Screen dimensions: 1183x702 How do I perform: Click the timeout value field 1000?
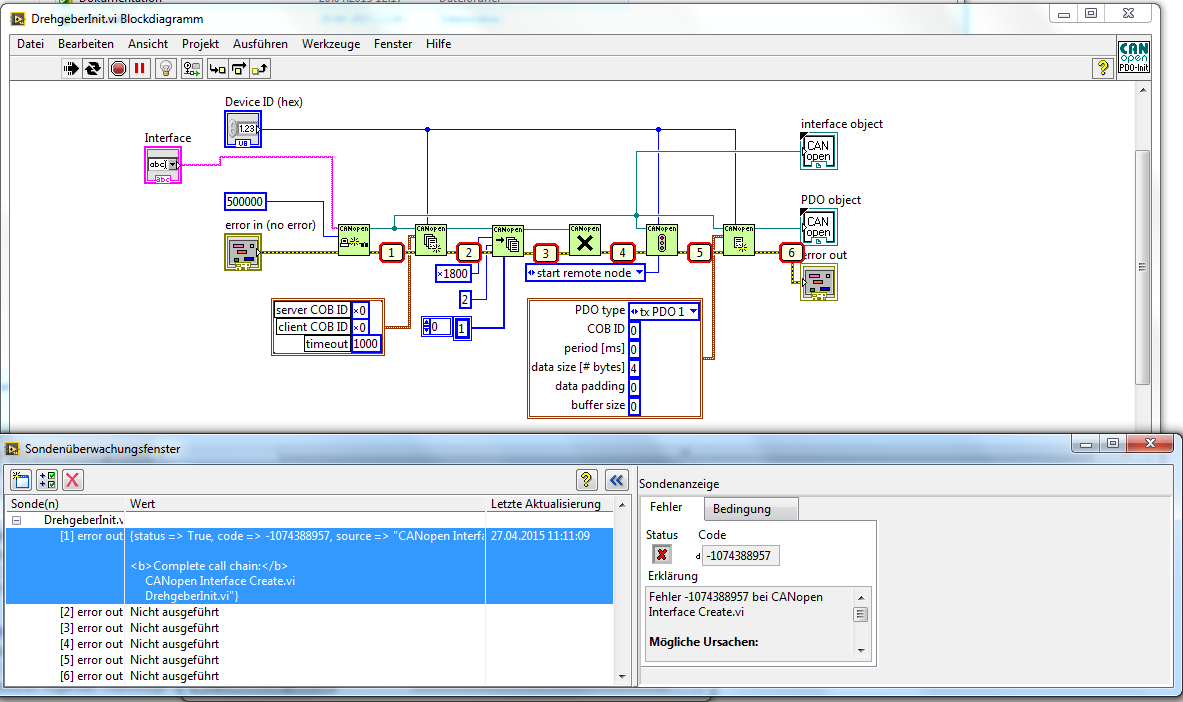coord(366,343)
